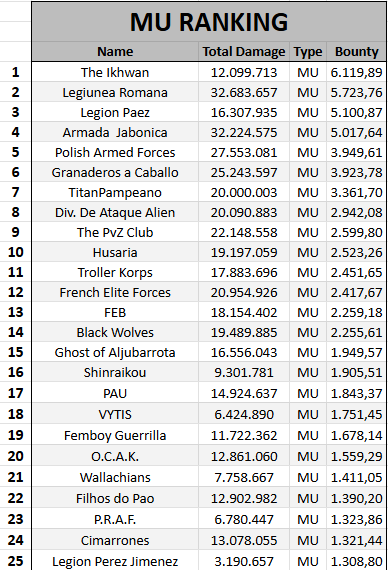Image resolution: width=388 pixels, height=570 pixels.
Task: Select the TitanPampeano name cell
Action: click(x=115, y=192)
